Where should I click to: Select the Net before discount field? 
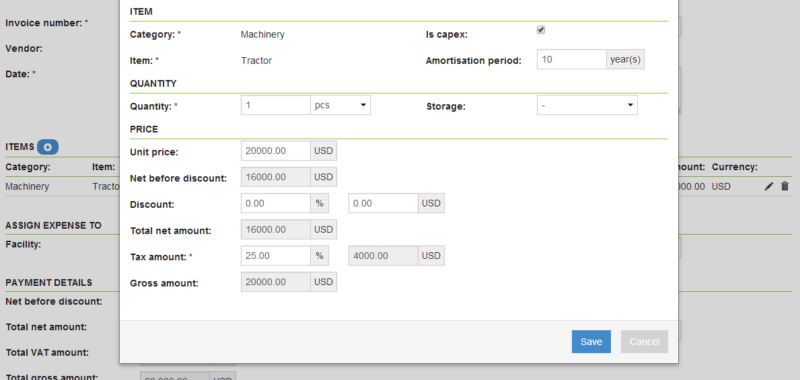point(276,177)
